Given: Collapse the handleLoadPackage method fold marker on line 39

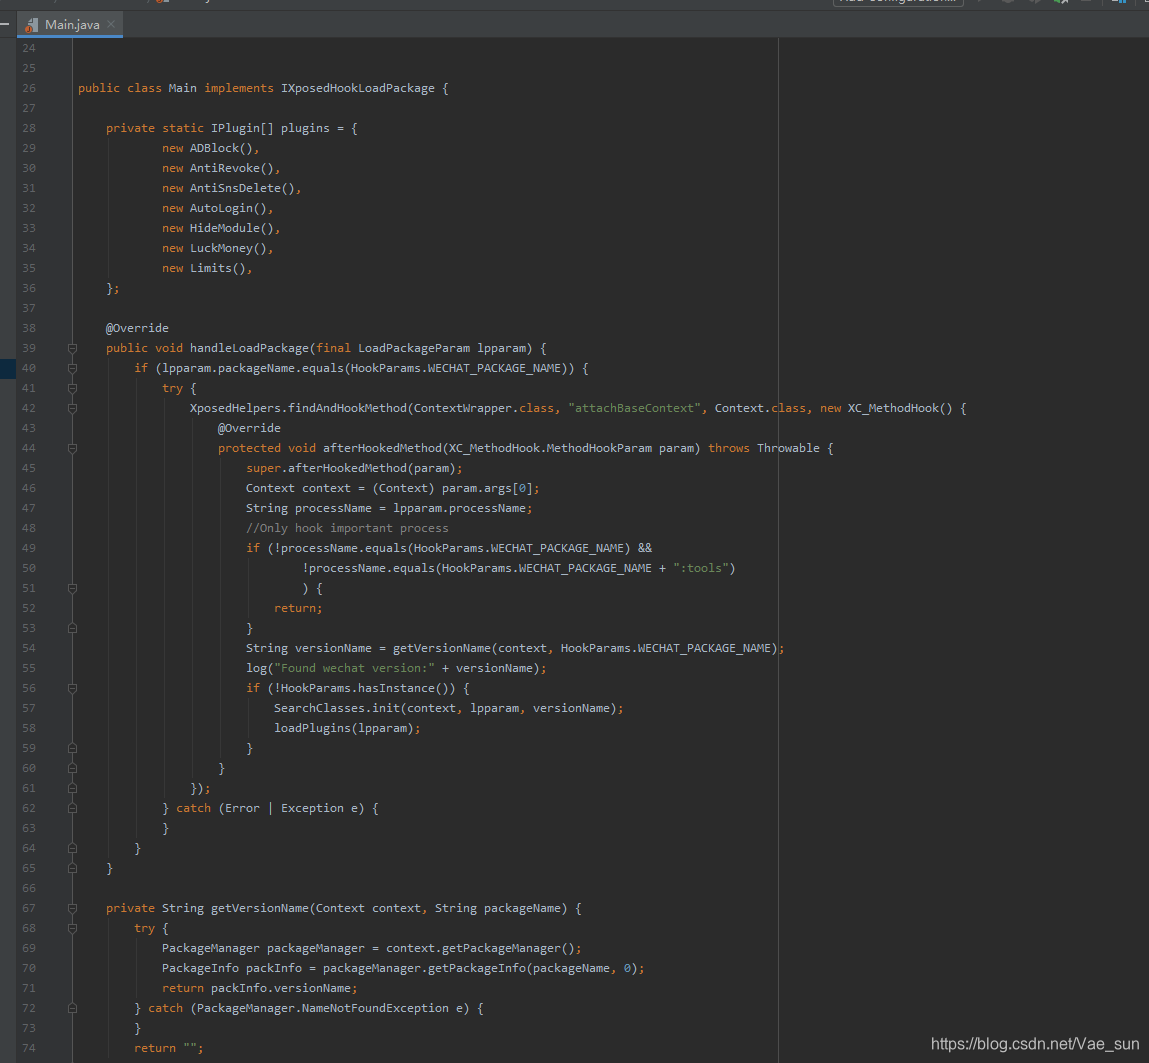Looking at the screenshot, I should [73, 348].
